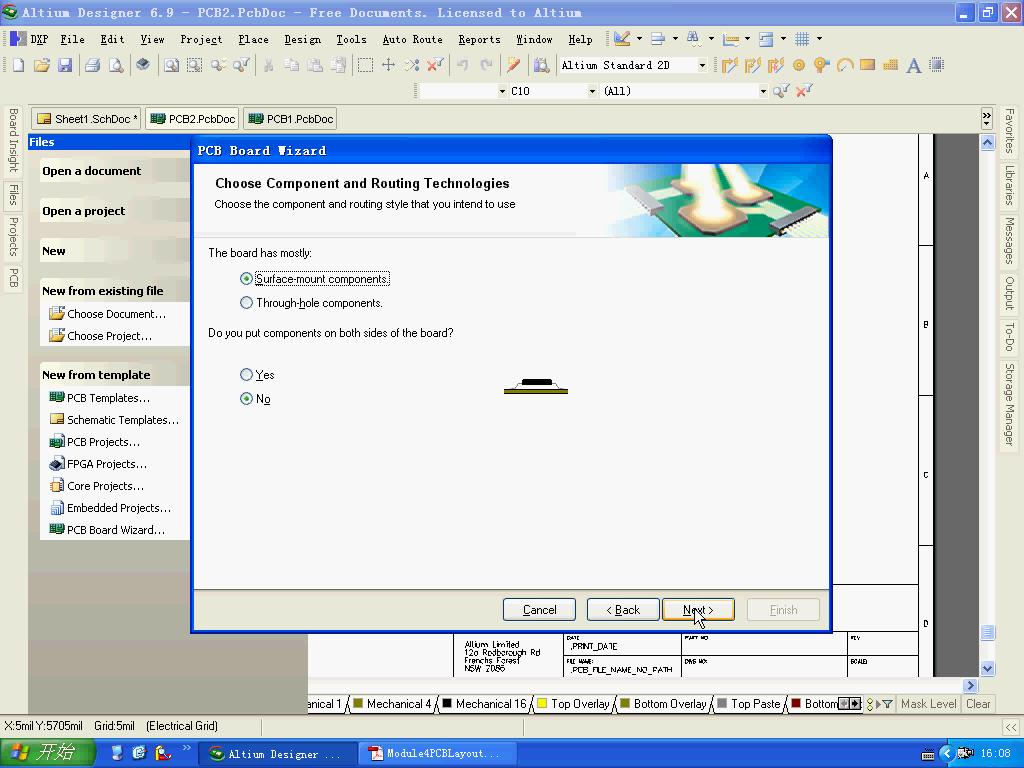Open the File menu
Screen dimensions: 1024x768
[x=72, y=39]
